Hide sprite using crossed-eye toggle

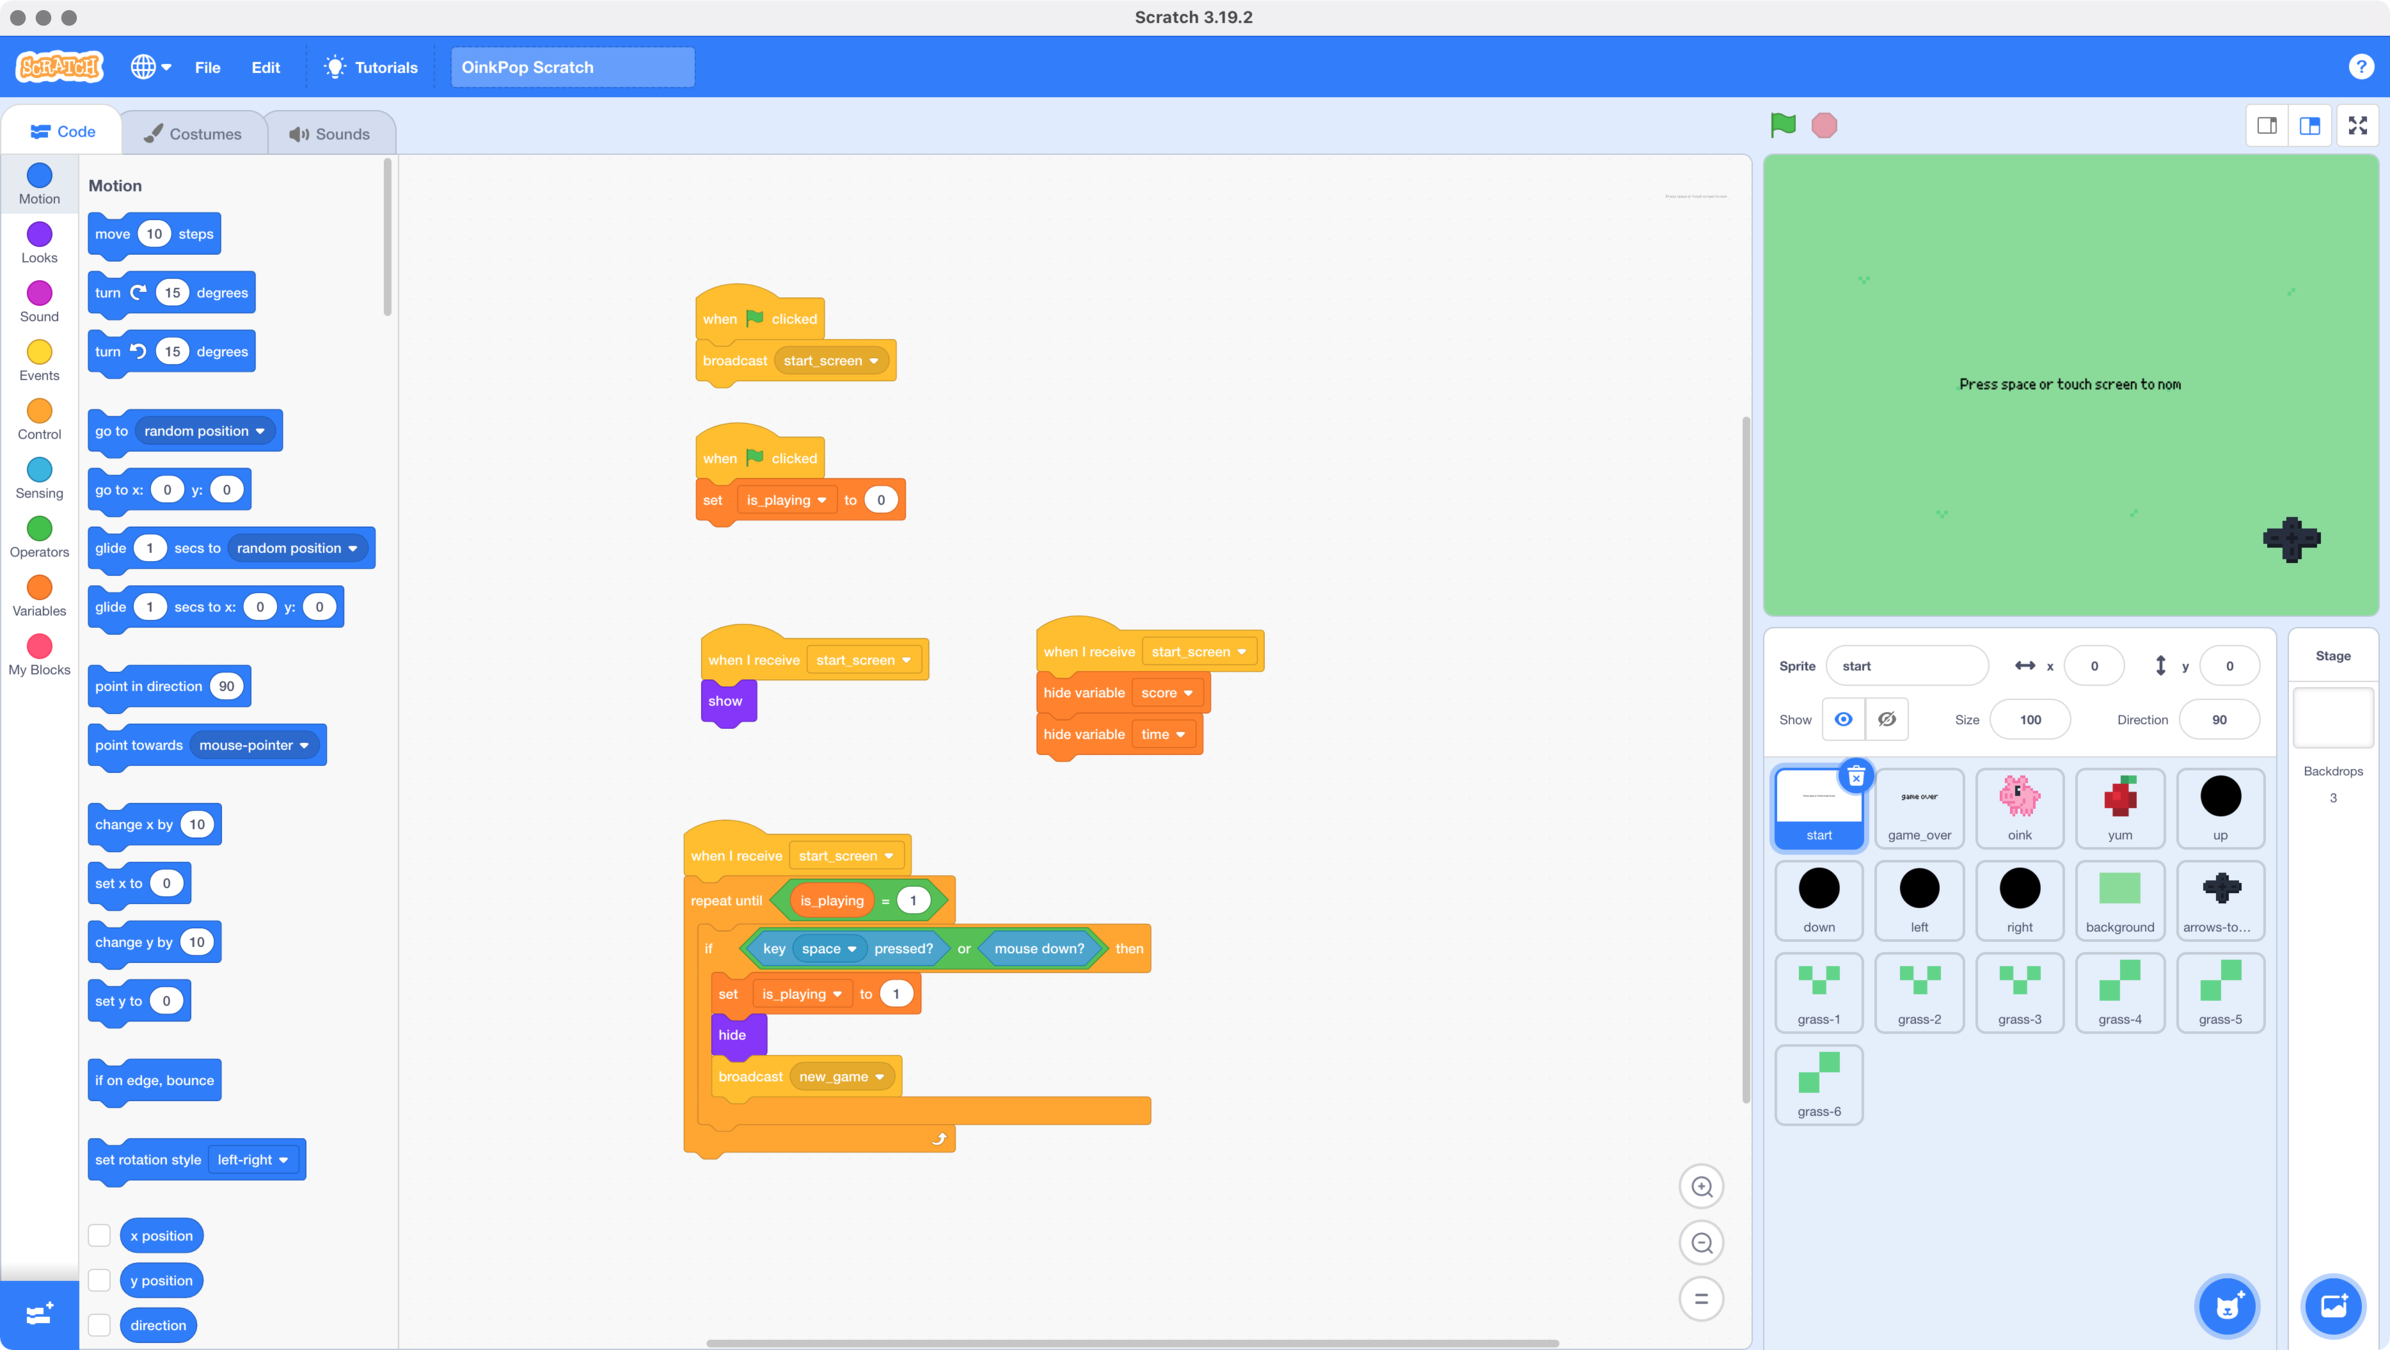tap(1886, 720)
